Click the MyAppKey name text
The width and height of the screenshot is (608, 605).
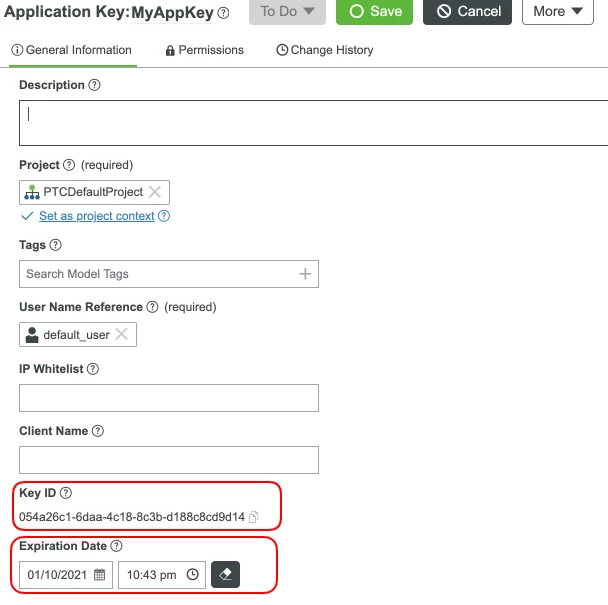pyautogui.click(x=173, y=13)
